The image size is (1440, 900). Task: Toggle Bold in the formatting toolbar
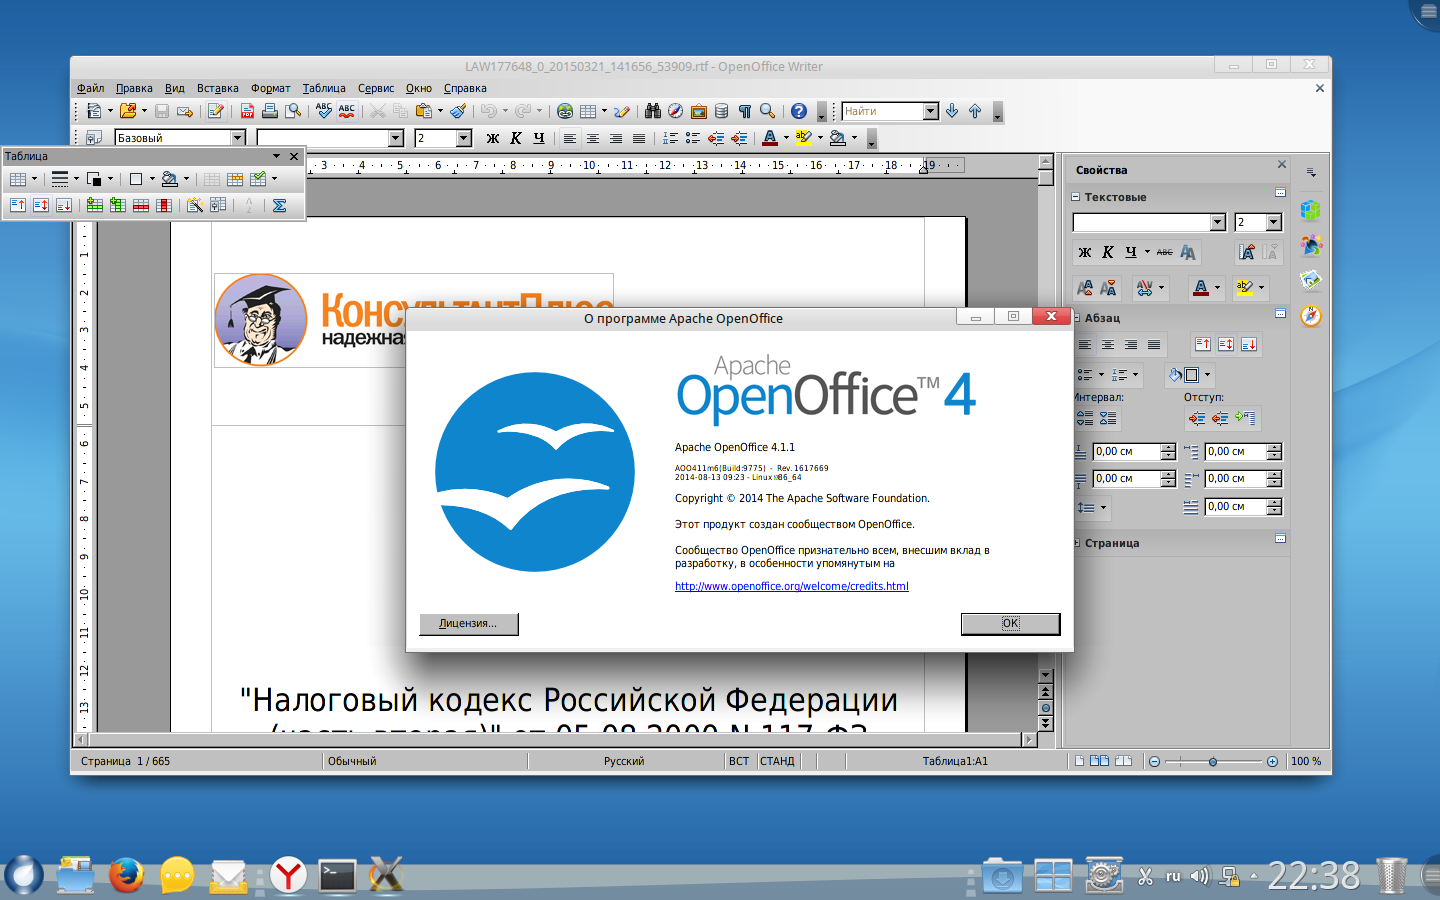coord(493,138)
